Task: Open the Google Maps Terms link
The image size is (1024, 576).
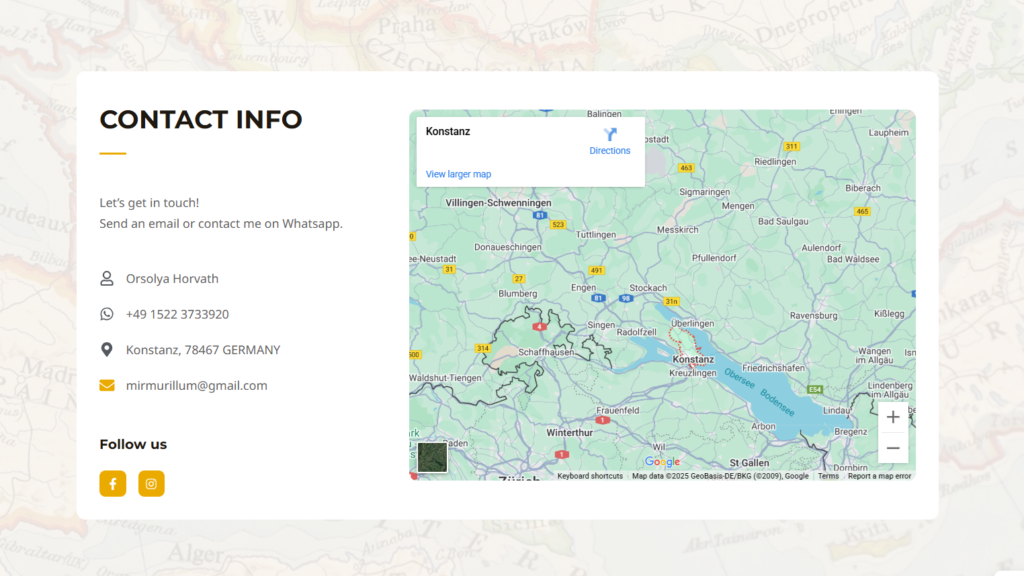Action: 828,476
